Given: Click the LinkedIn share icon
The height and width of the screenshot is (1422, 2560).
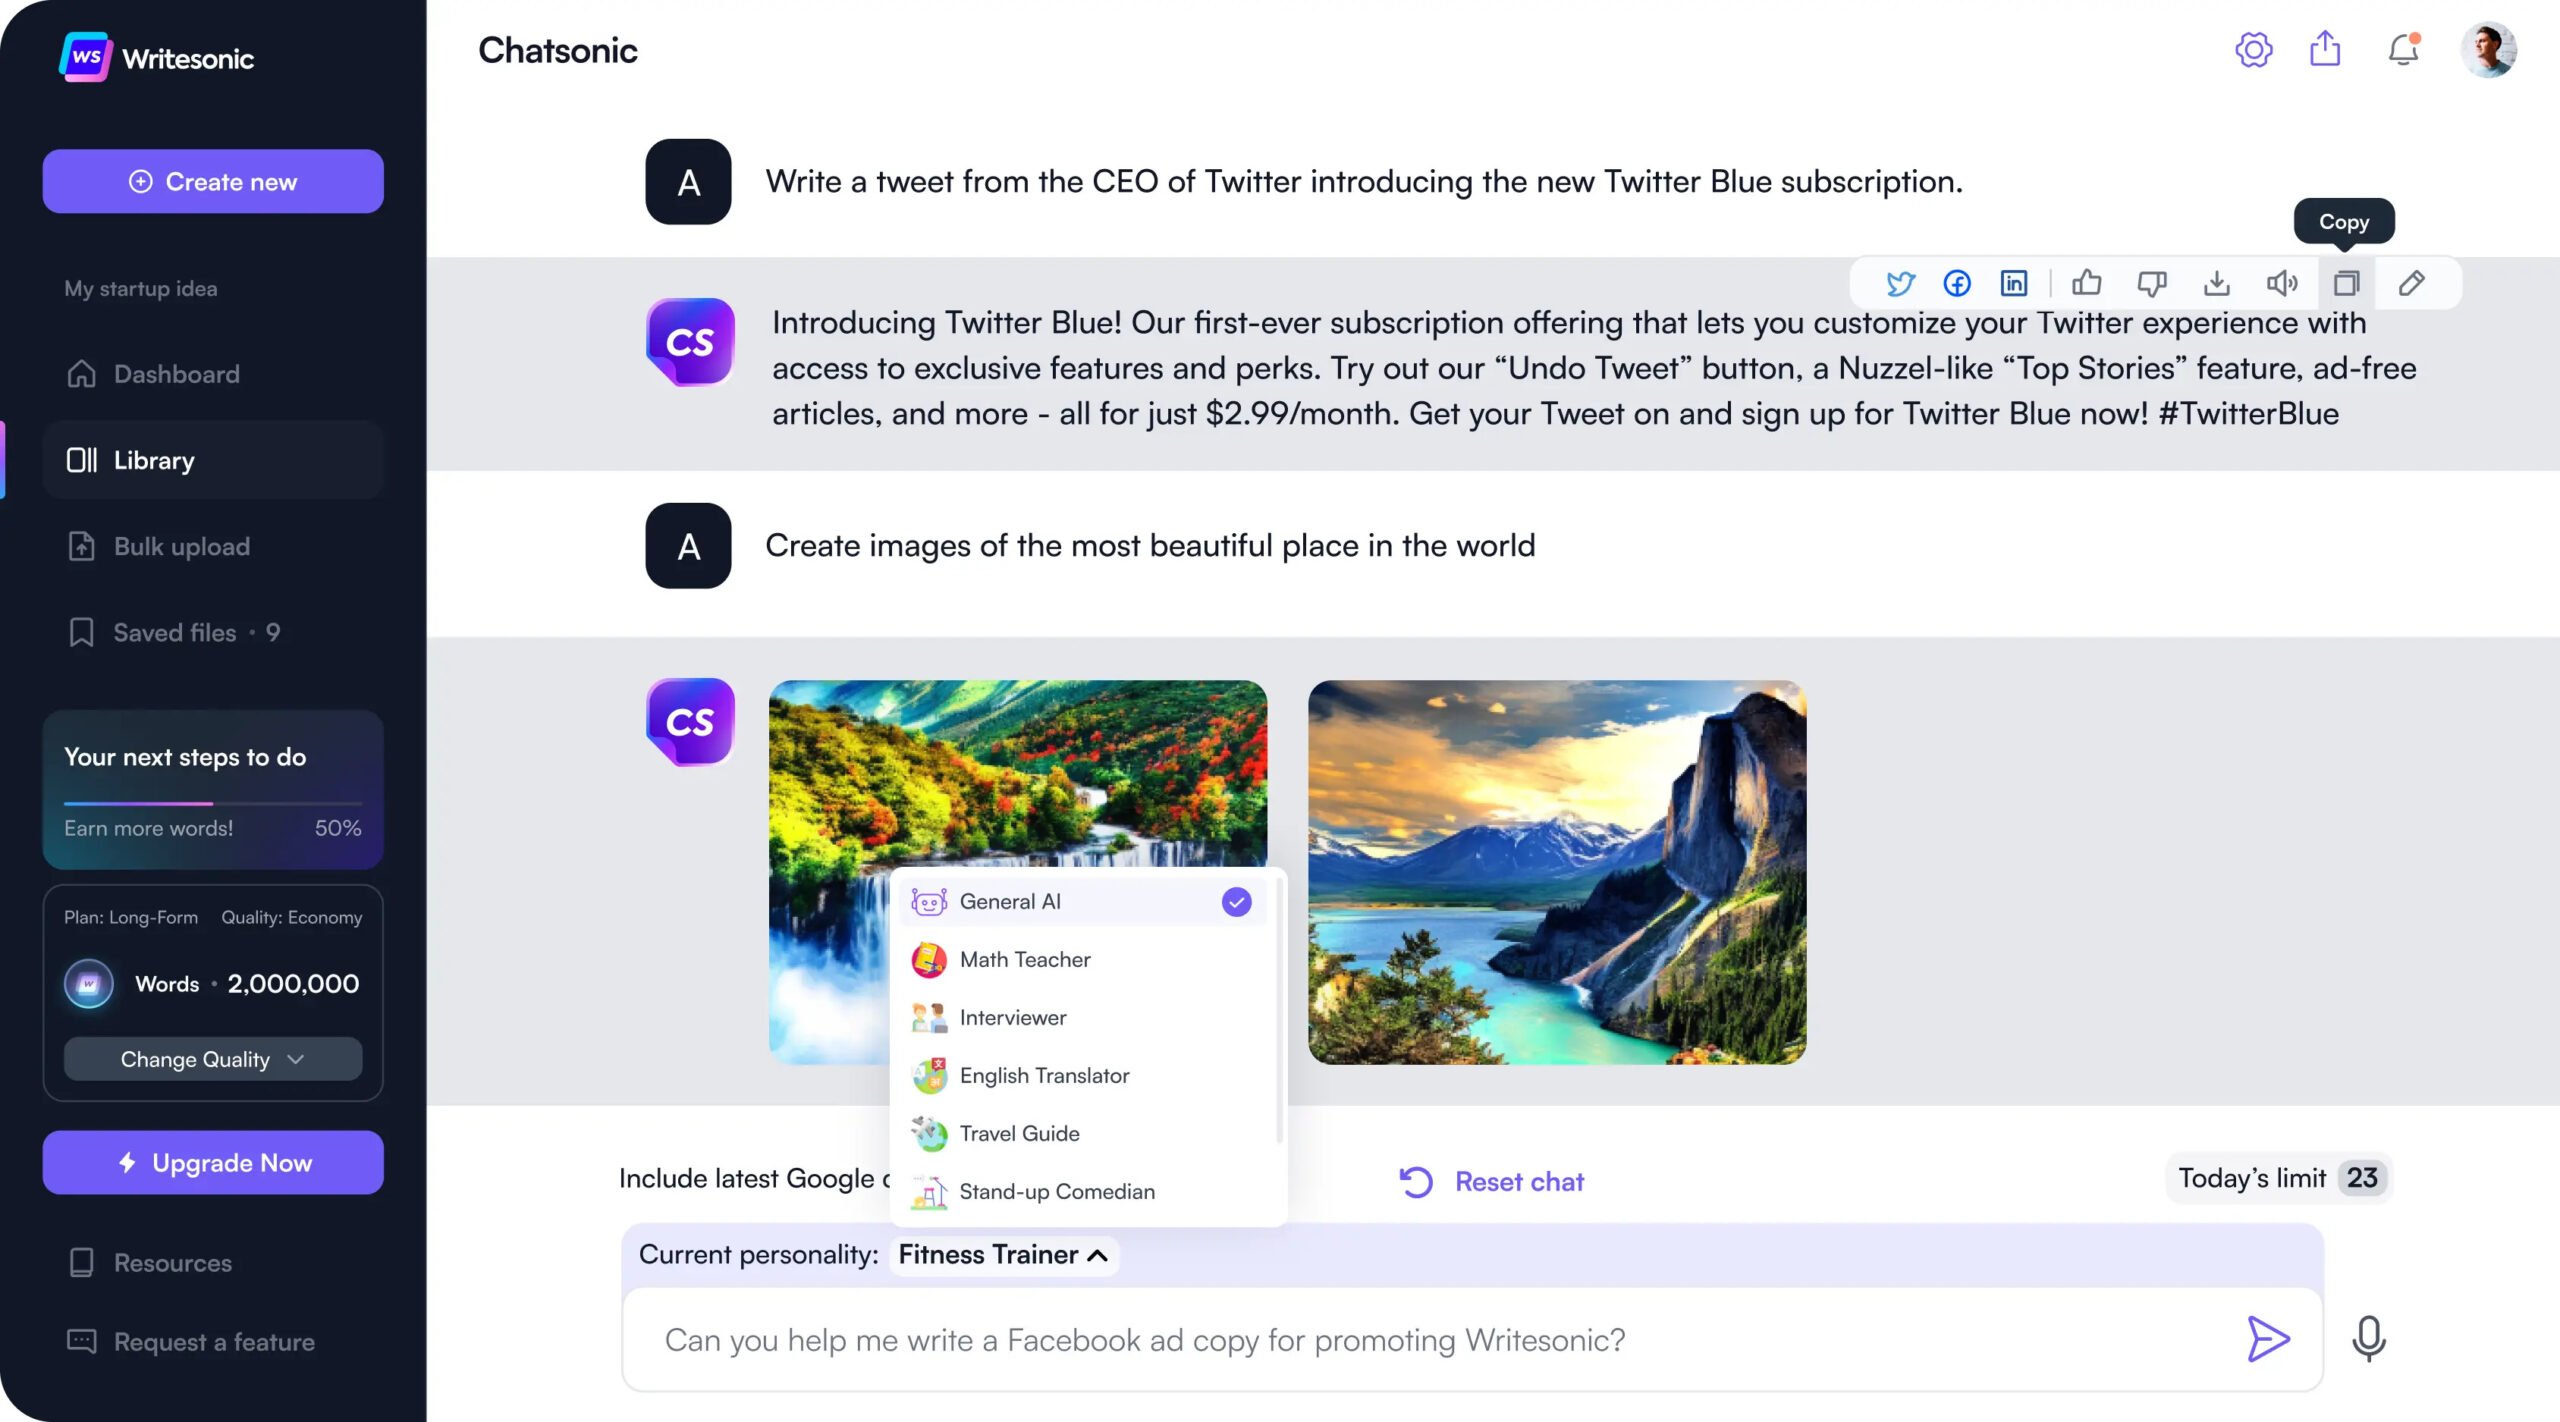Looking at the screenshot, I should point(2014,282).
